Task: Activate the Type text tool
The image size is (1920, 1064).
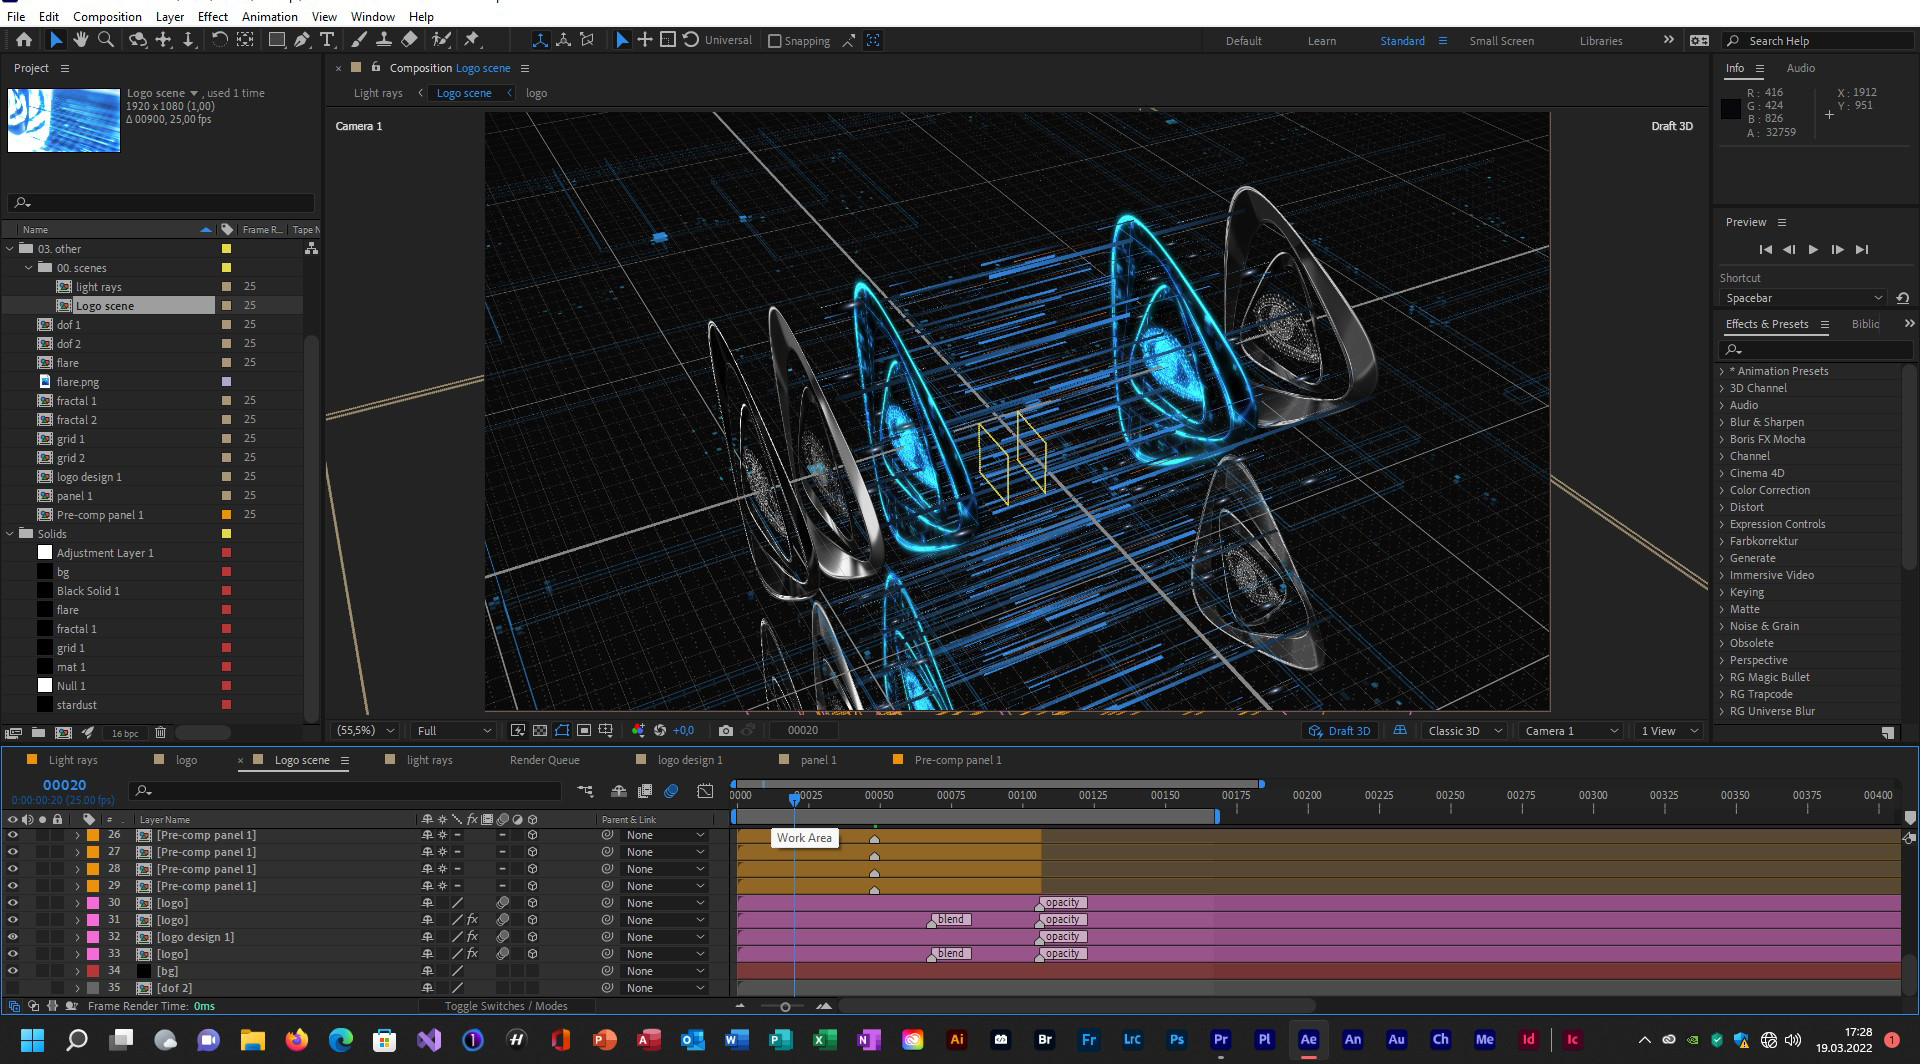Action: pyautogui.click(x=327, y=40)
